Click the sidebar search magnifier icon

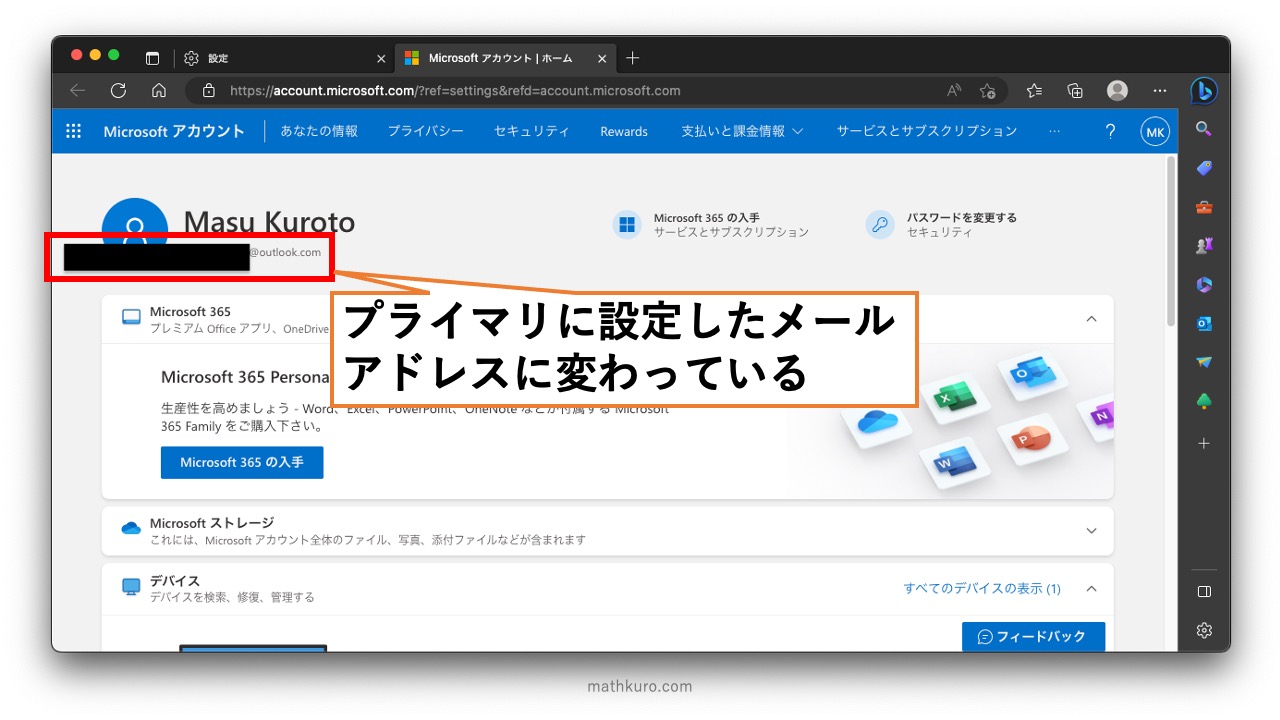(1204, 129)
